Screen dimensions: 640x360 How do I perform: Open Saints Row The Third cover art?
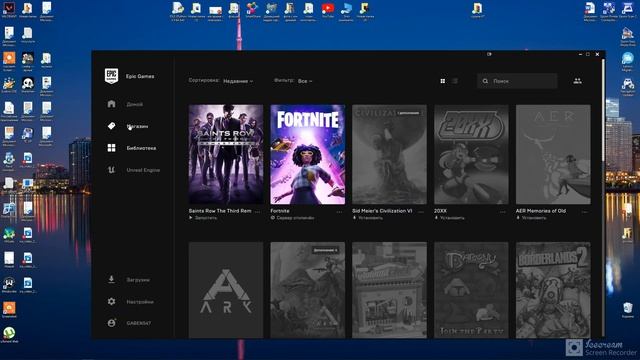click(226, 154)
